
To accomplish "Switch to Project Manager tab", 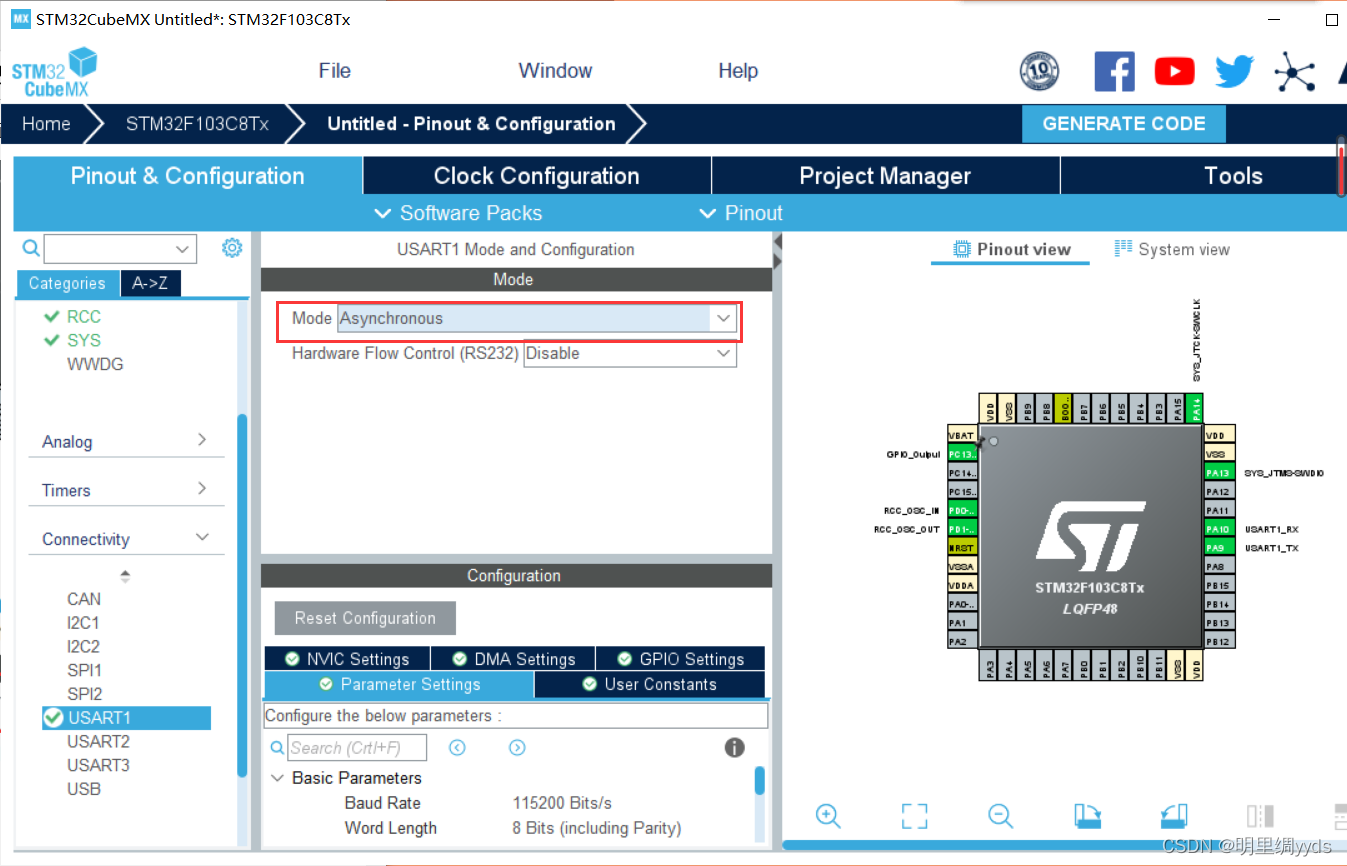I will pos(885,176).
